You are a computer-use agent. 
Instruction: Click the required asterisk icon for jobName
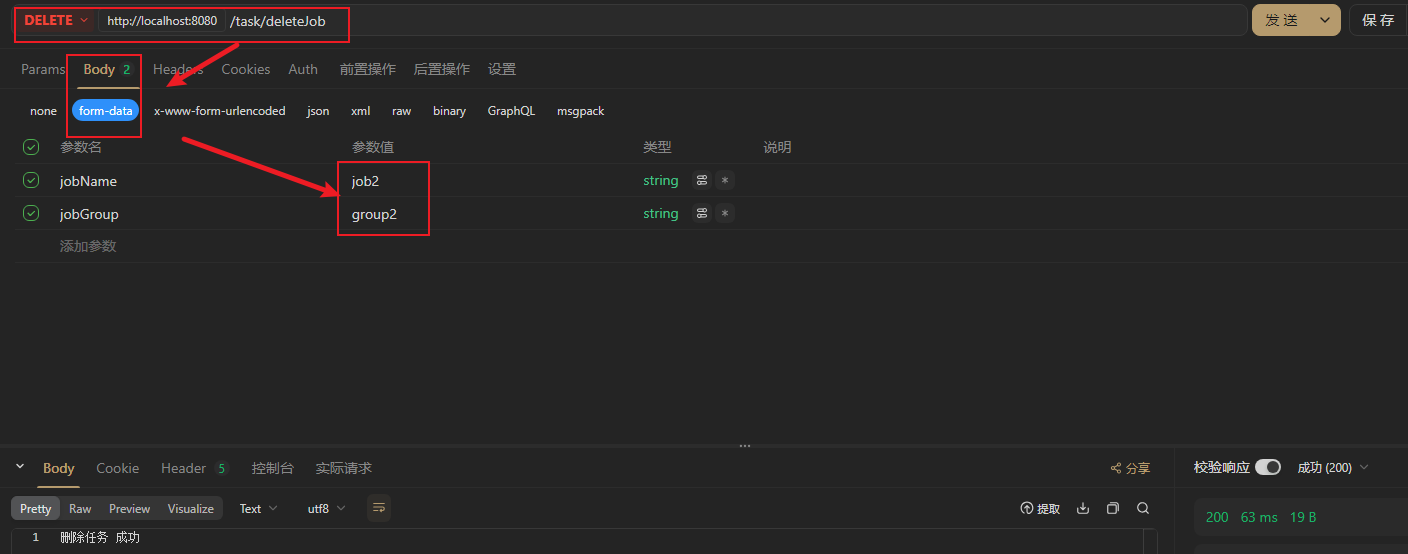(725, 181)
